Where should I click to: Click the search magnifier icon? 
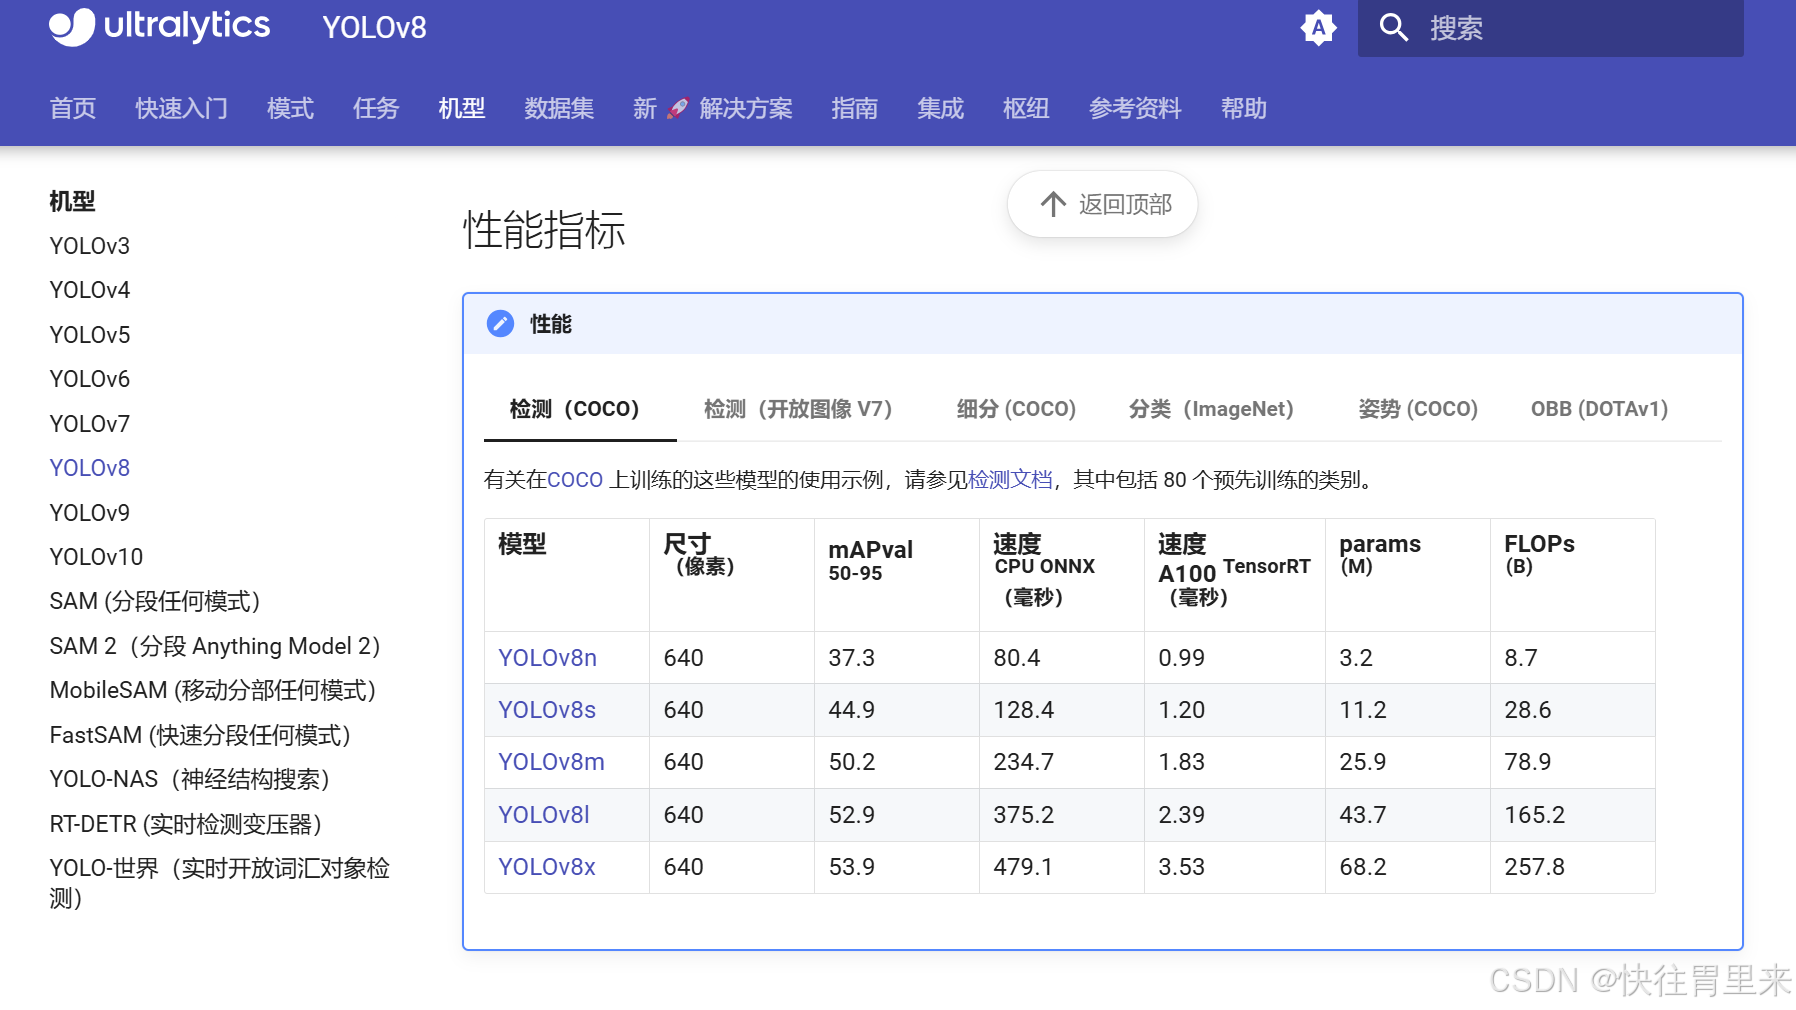(1393, 28)
